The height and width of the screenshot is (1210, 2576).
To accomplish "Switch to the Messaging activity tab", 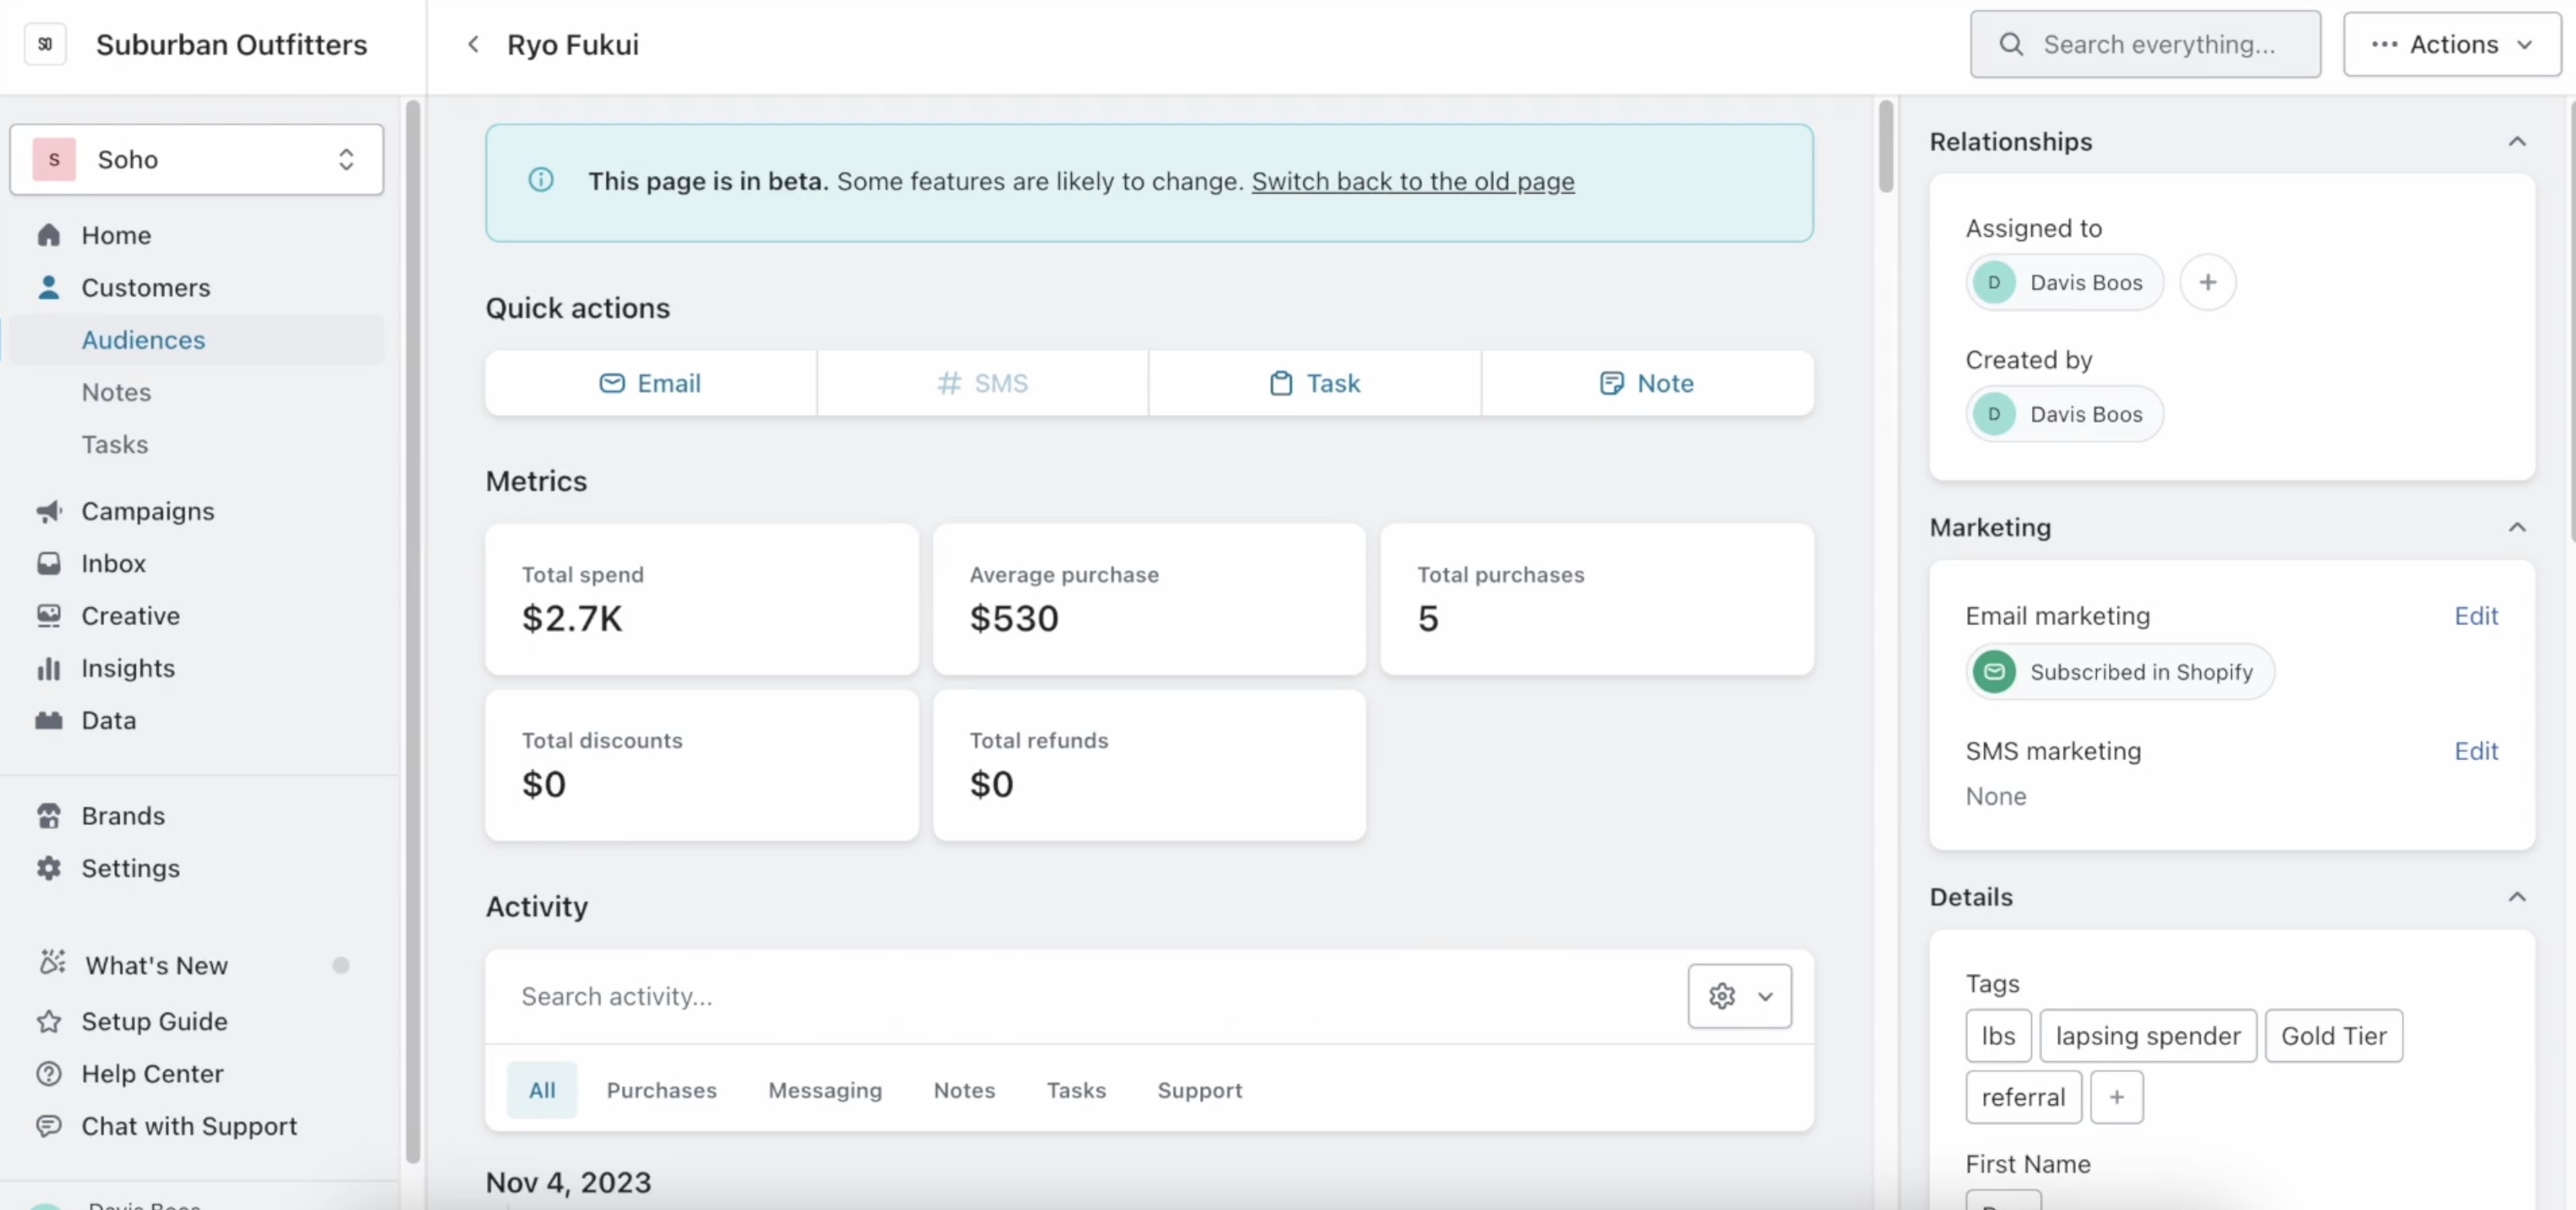I will pos(824,1090).
